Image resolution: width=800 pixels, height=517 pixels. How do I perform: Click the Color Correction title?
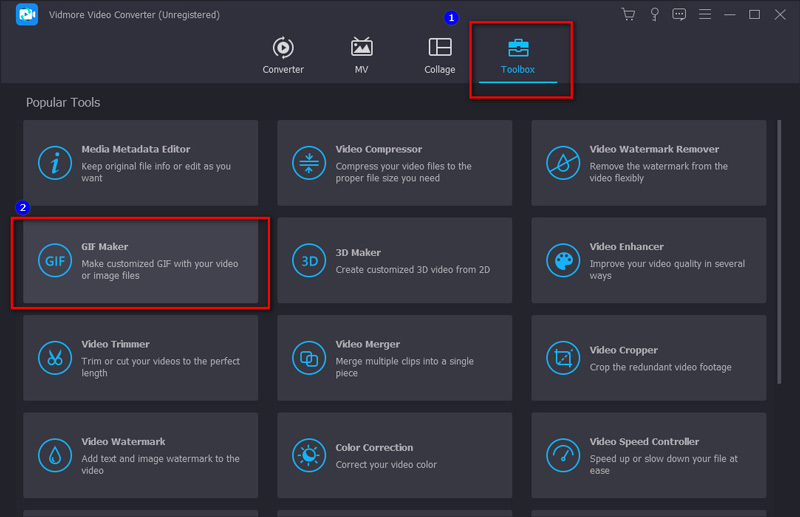(374, 448)
